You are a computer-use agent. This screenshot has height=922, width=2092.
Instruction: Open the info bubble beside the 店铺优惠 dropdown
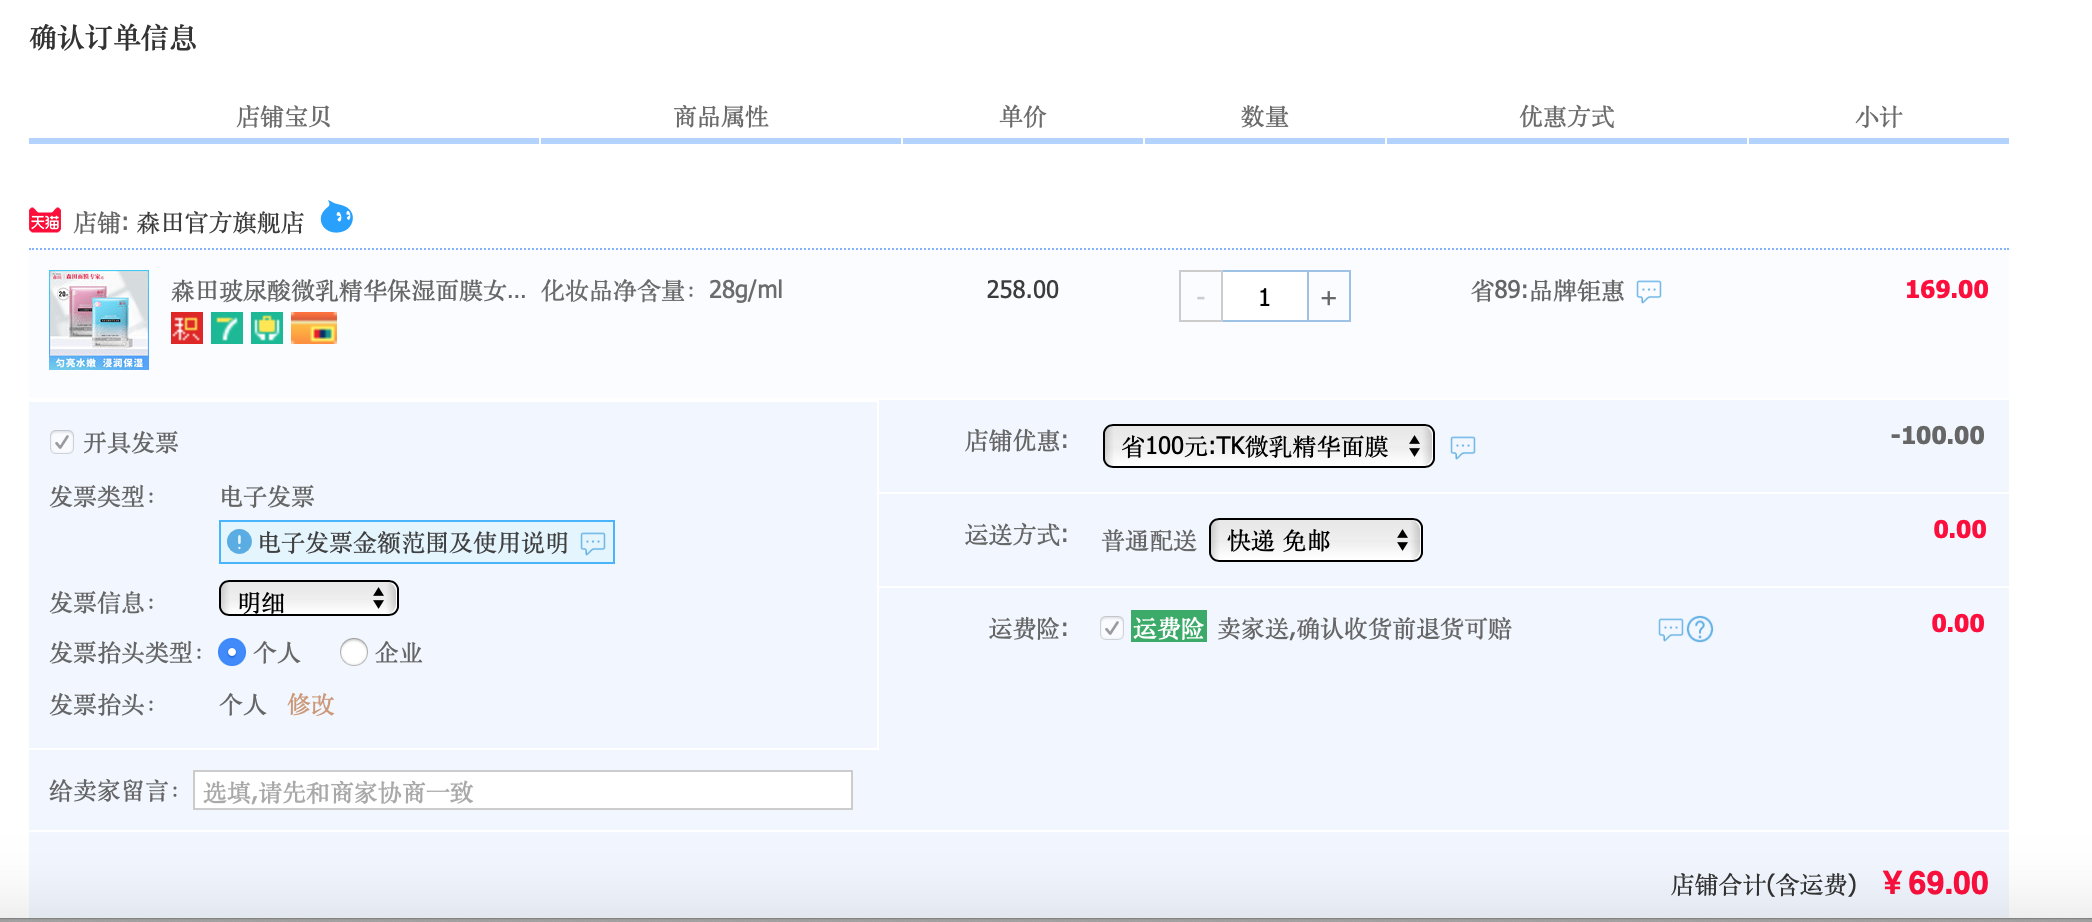point(1463,447)
